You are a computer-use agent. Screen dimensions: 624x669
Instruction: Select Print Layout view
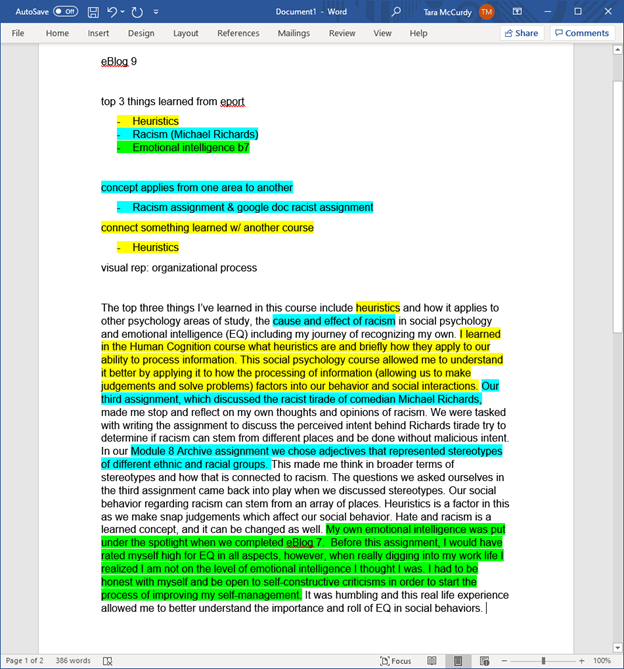pyautogui.click(x=457, y=661)
